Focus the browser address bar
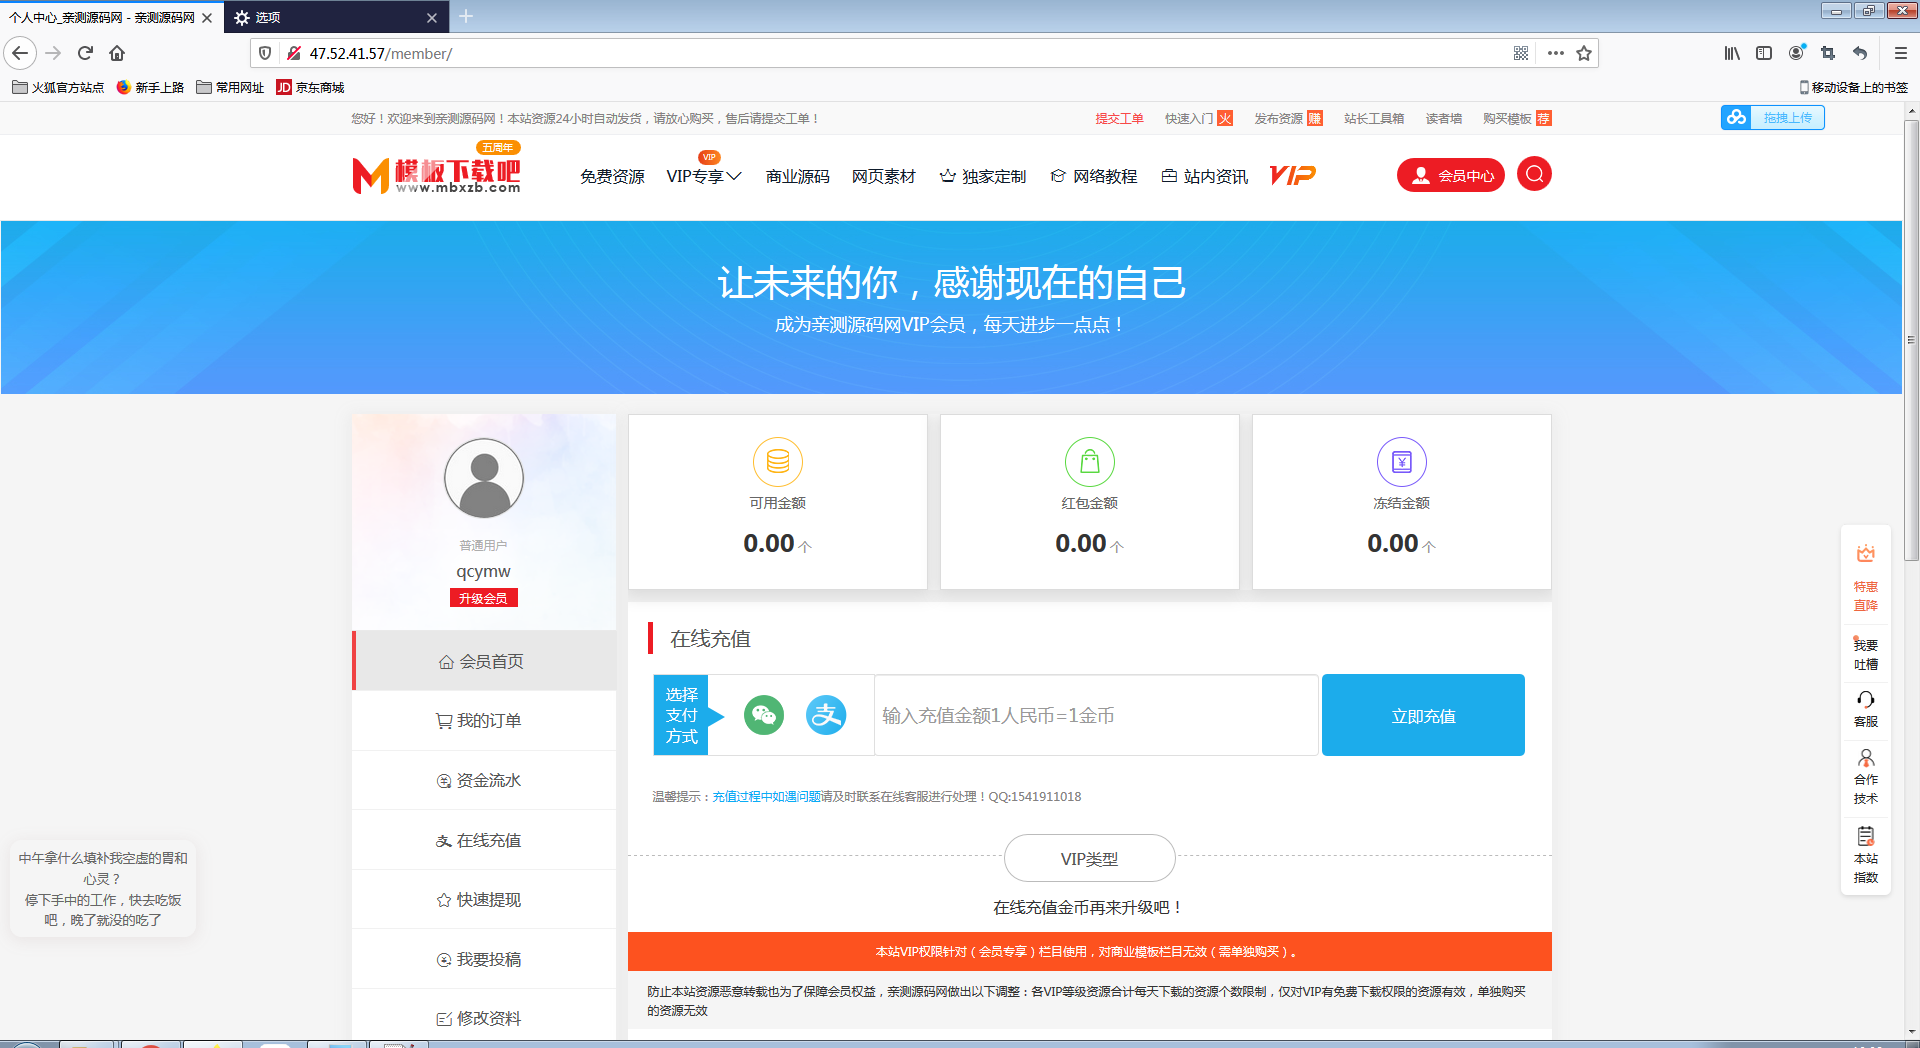The image size is (1920, 1048). point(900,53)
